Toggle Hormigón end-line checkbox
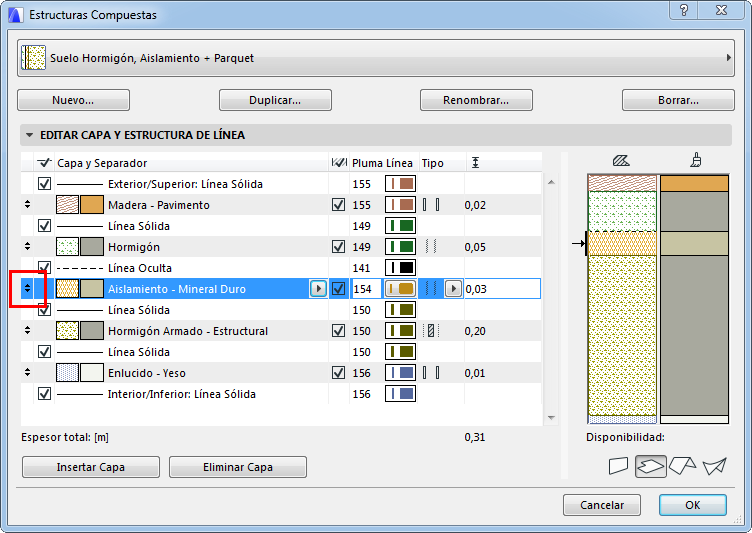The image size is (752, 533). [x=339, y=247]
